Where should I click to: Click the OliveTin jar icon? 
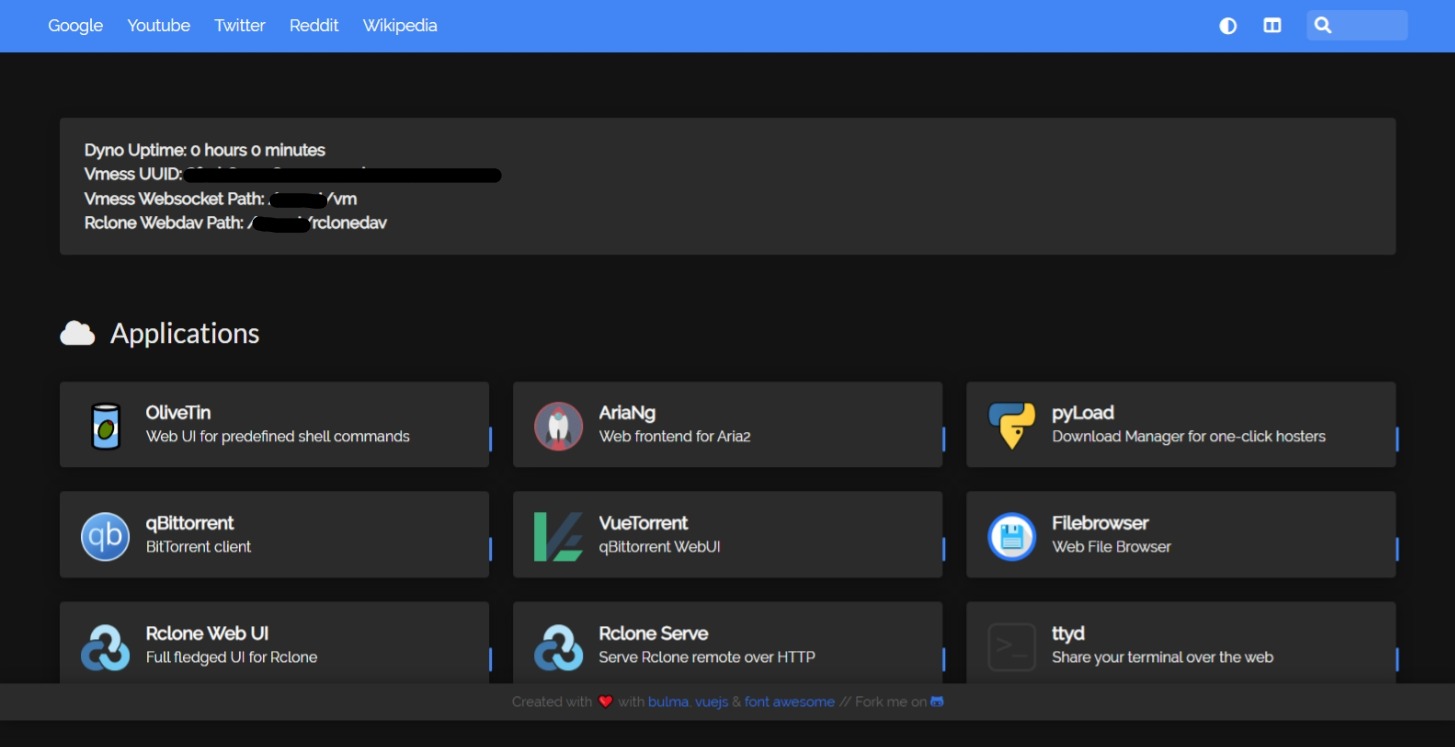(x=105, y=426)
